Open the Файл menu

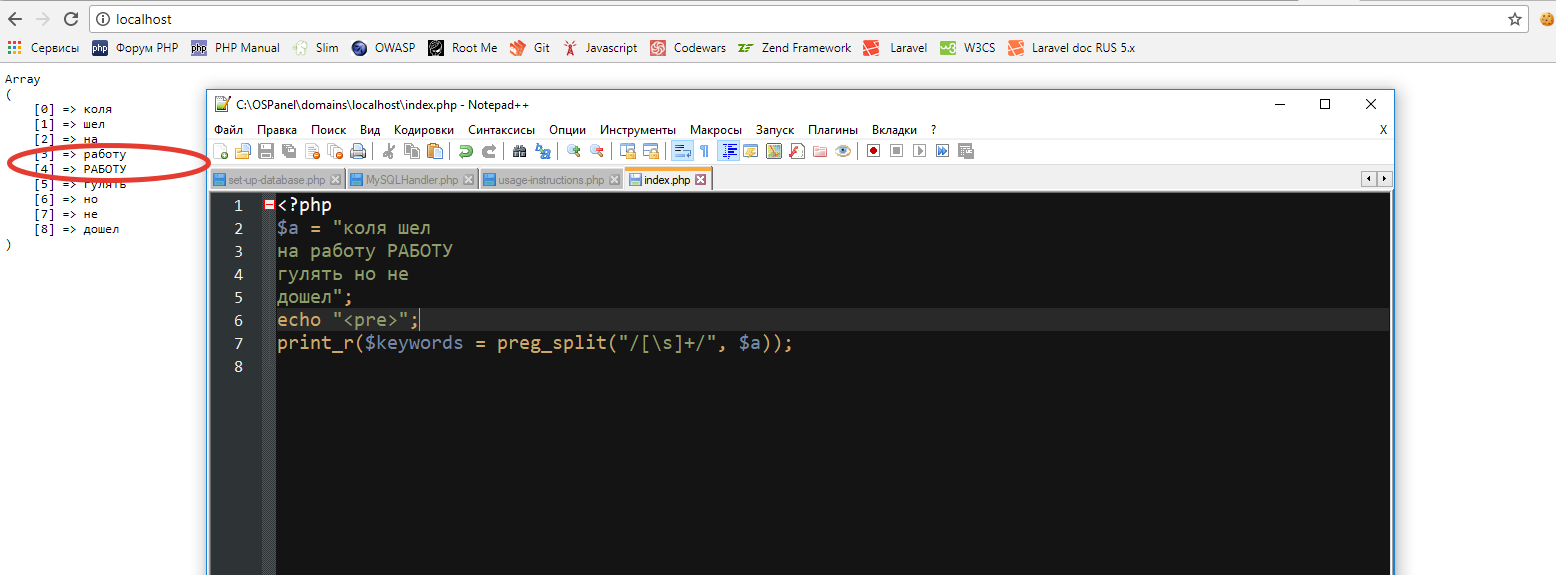coord(228,130)
